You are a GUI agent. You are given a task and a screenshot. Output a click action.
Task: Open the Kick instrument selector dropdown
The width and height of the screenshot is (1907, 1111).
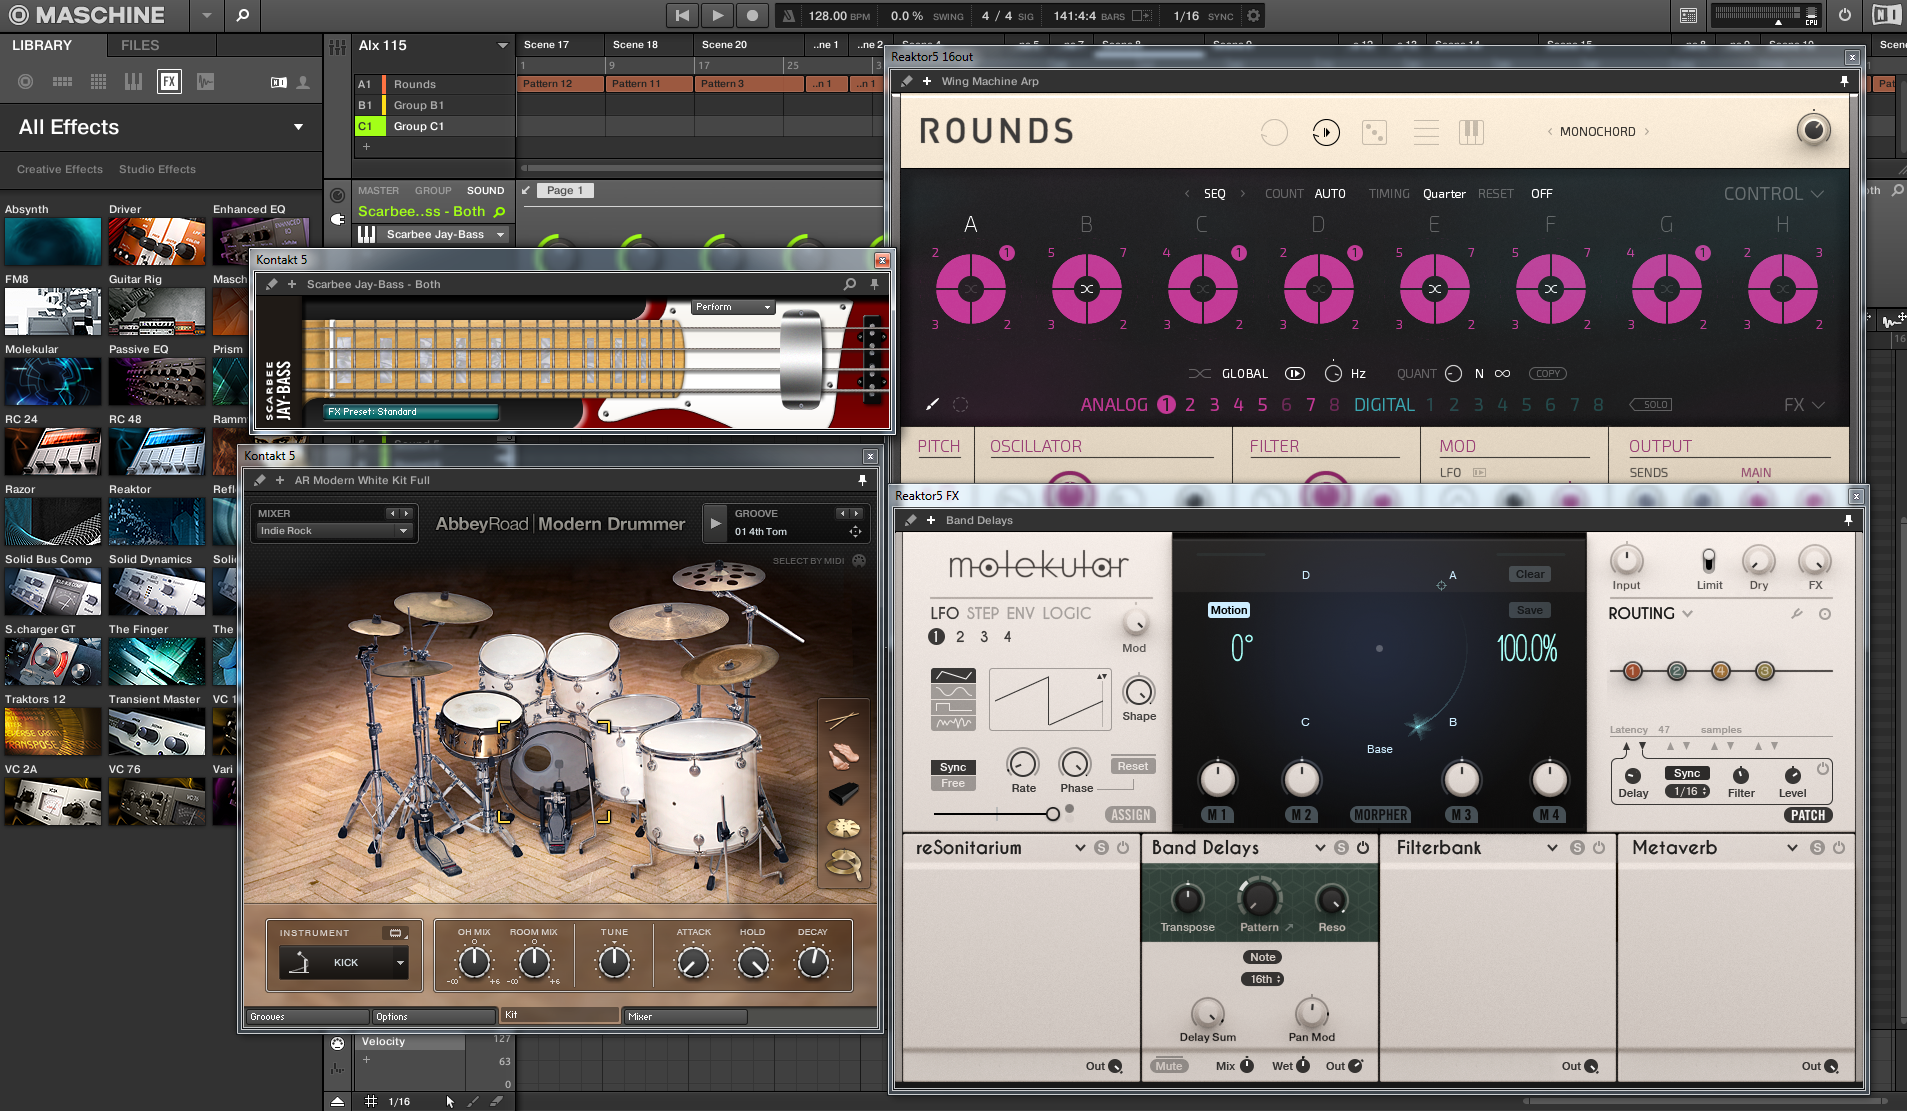pyautogui.click(x=400, y=963)
